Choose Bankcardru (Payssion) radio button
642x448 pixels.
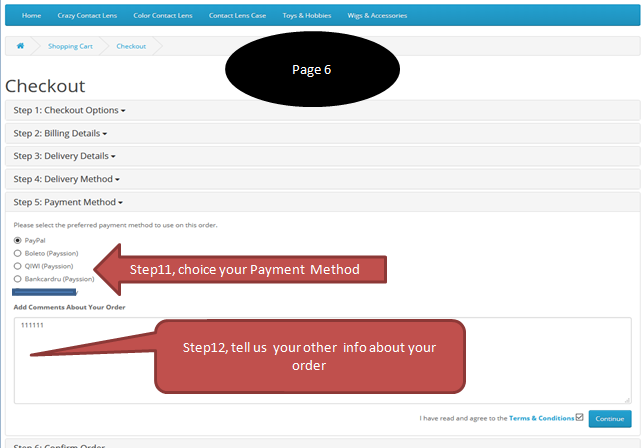17,280
